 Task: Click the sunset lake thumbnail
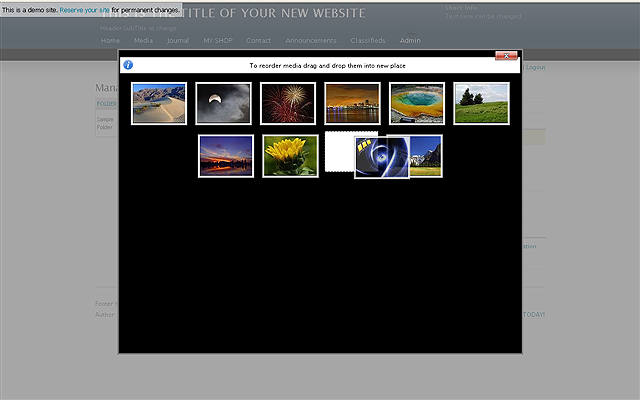click(x=225, y=156)
